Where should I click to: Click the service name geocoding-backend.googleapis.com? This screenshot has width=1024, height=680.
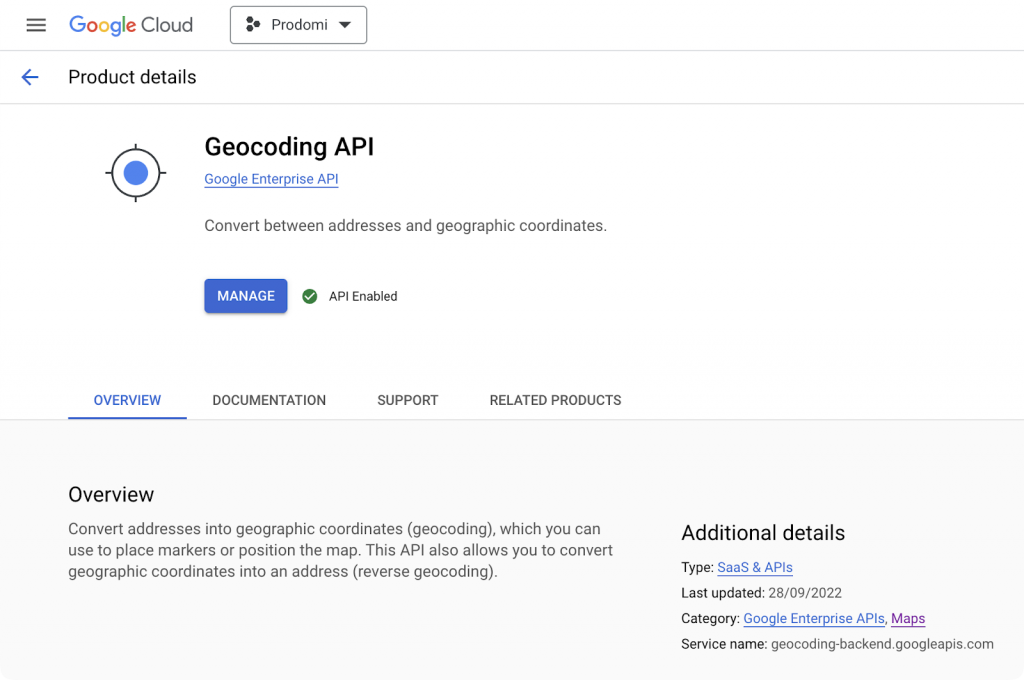pos(882,644)
